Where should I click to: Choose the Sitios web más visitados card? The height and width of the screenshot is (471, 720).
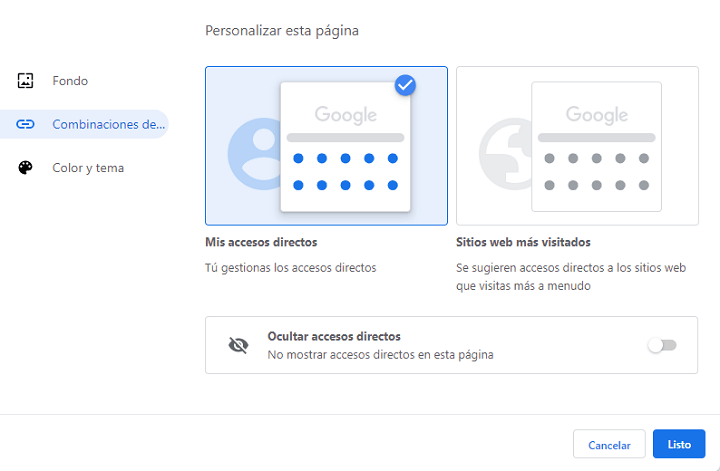pos(577,146)
